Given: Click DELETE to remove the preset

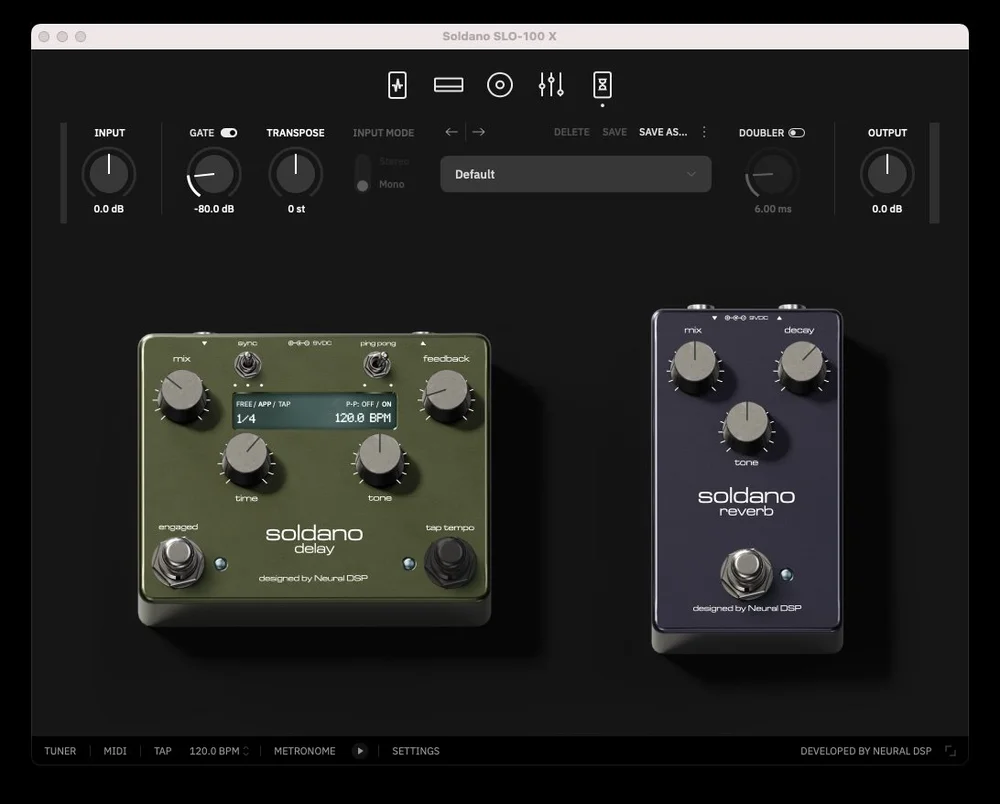Looking at the screenshot, I should (x=571, y=131).
